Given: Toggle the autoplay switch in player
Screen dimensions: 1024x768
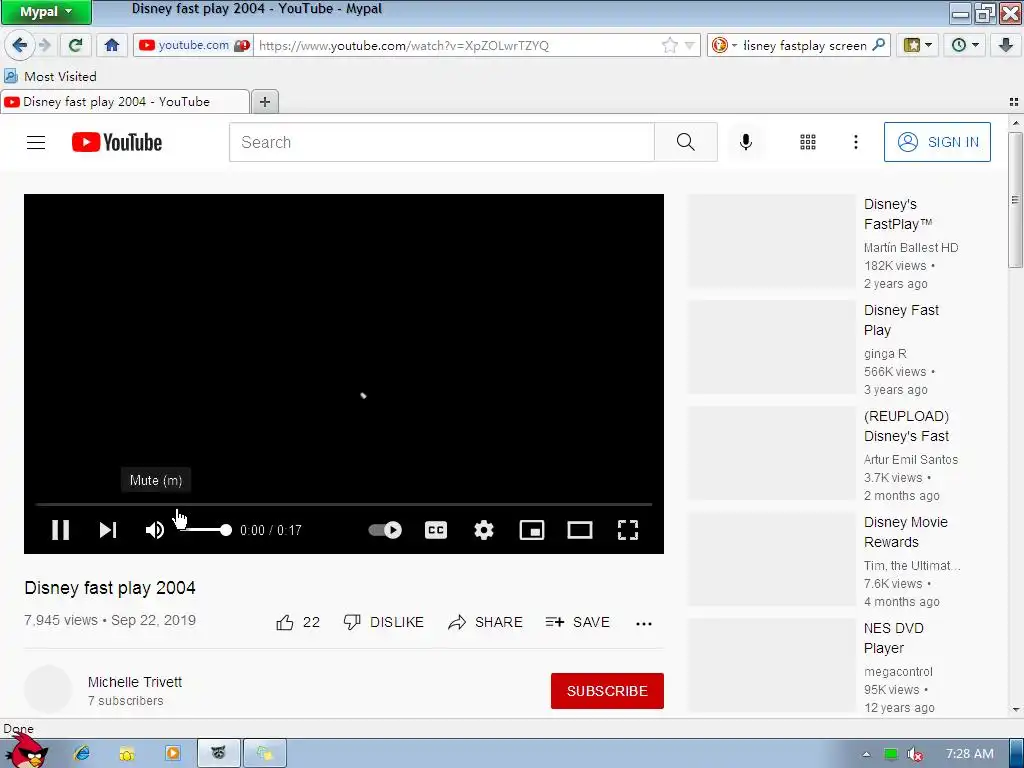Looking at the screenshot, I should coord(385,530).
